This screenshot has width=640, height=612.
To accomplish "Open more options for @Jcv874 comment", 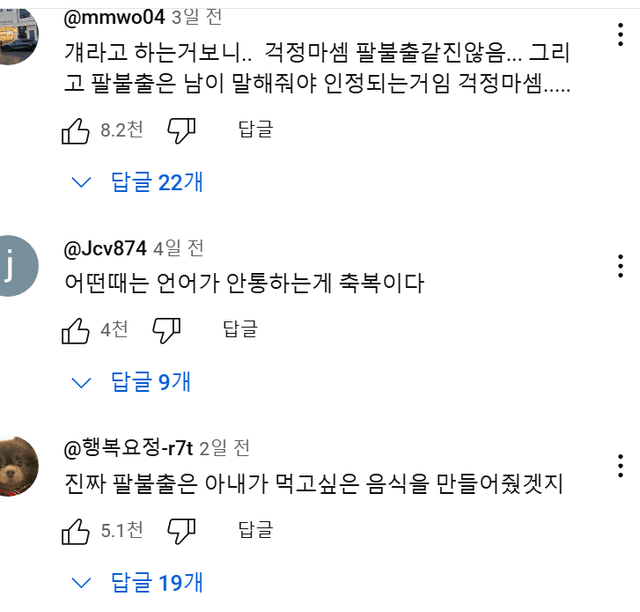I will coord(620,265).
